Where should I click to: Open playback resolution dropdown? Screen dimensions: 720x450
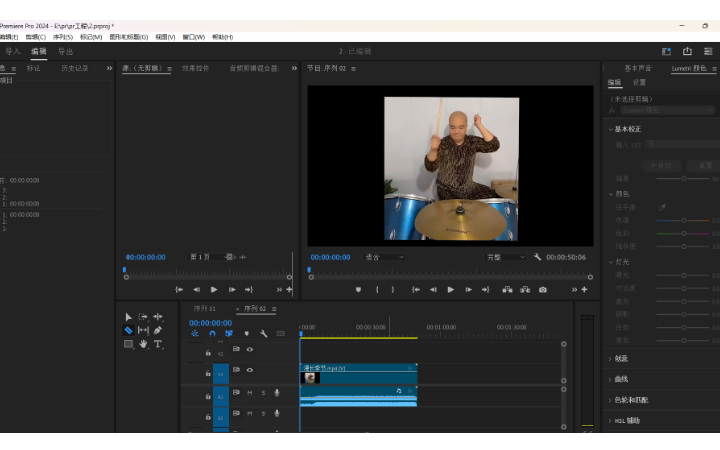(505, 257)
